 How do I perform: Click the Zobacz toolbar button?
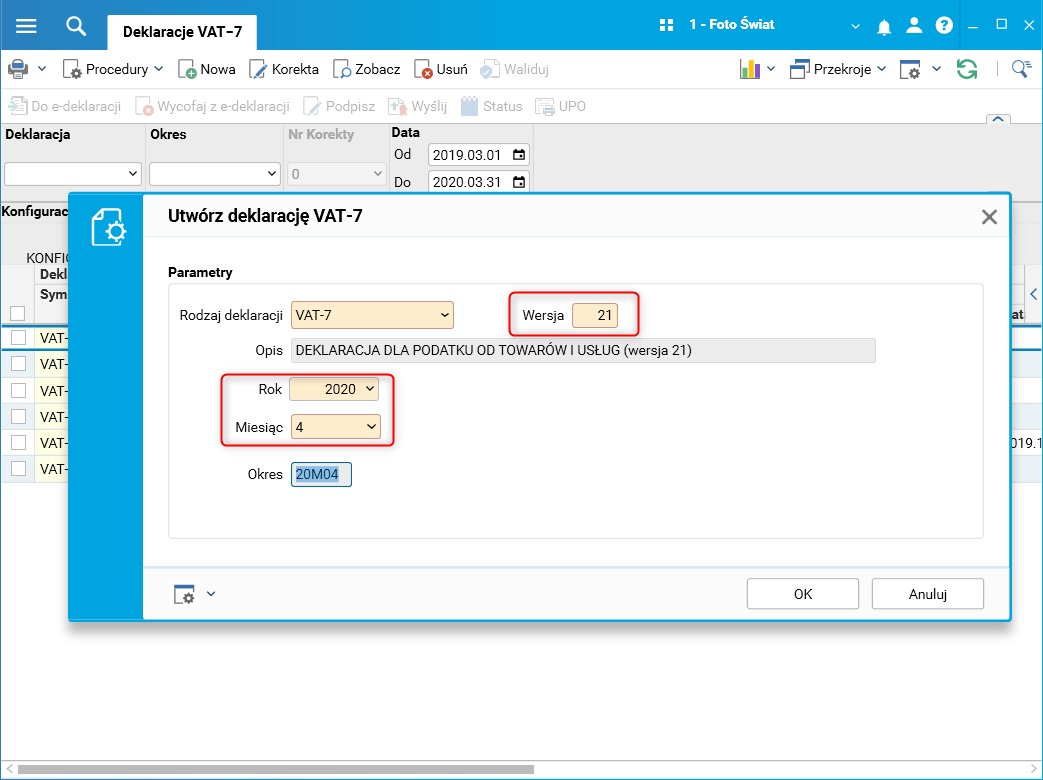point(367,69)
